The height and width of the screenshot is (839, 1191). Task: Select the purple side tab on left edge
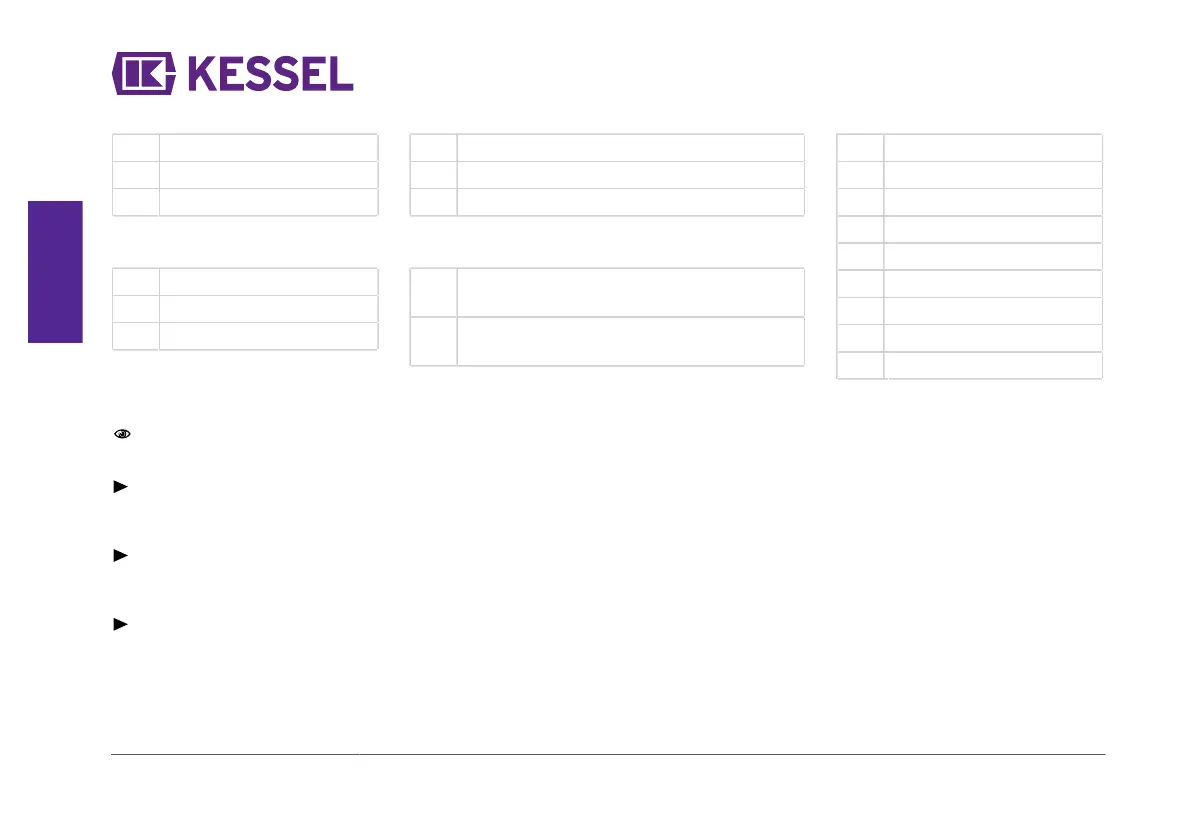tap(55, 272)
